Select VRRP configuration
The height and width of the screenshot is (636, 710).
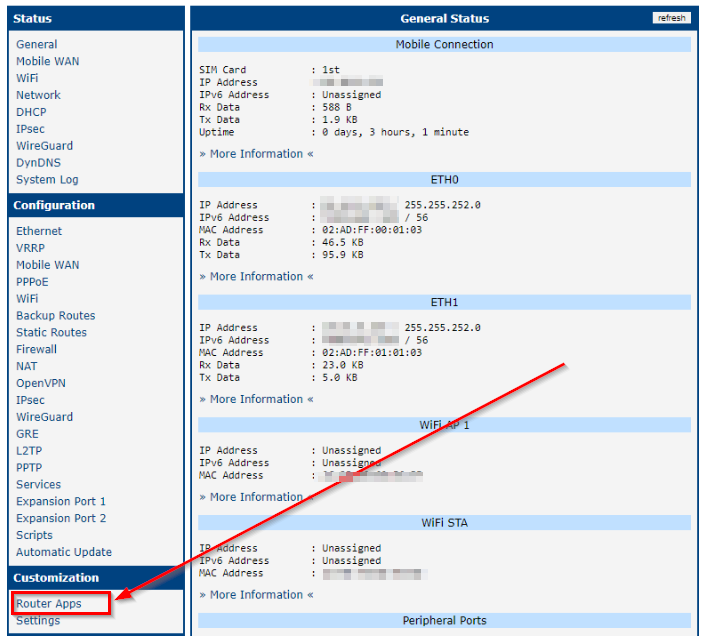30,248
